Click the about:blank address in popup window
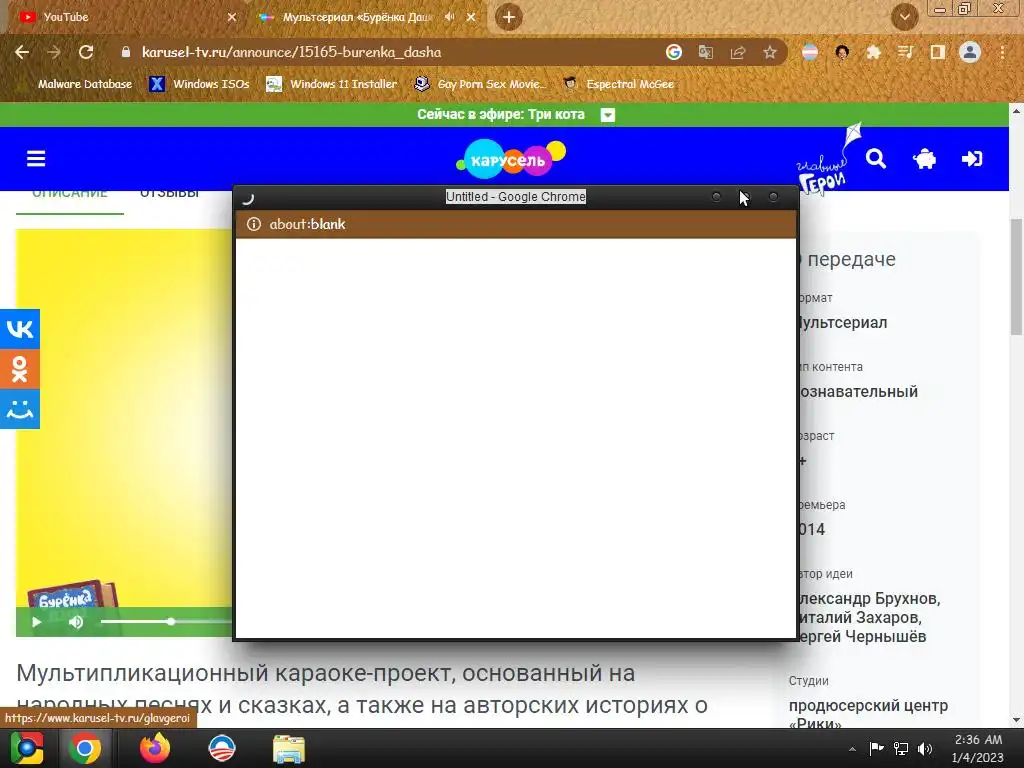1024x768 pixels. pos(308,224)
